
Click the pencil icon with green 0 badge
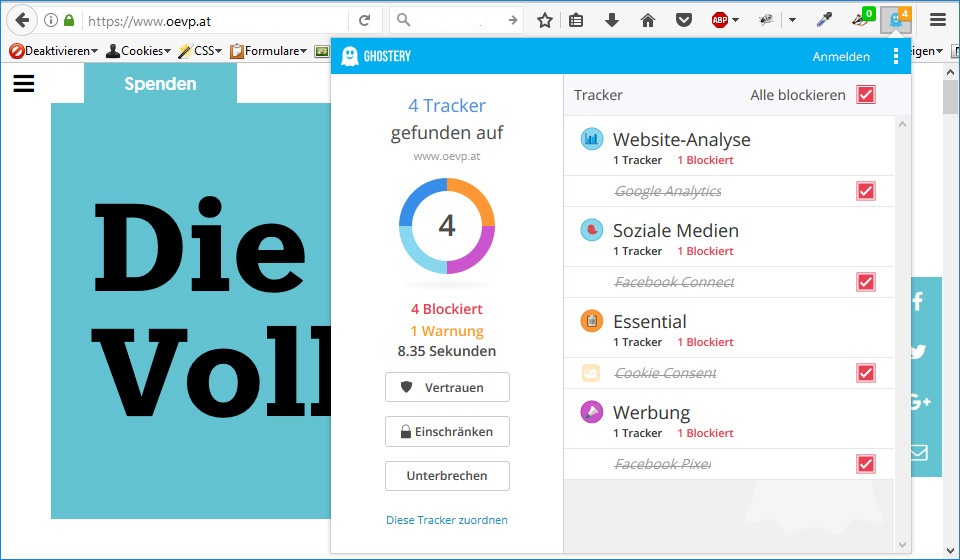862,18
